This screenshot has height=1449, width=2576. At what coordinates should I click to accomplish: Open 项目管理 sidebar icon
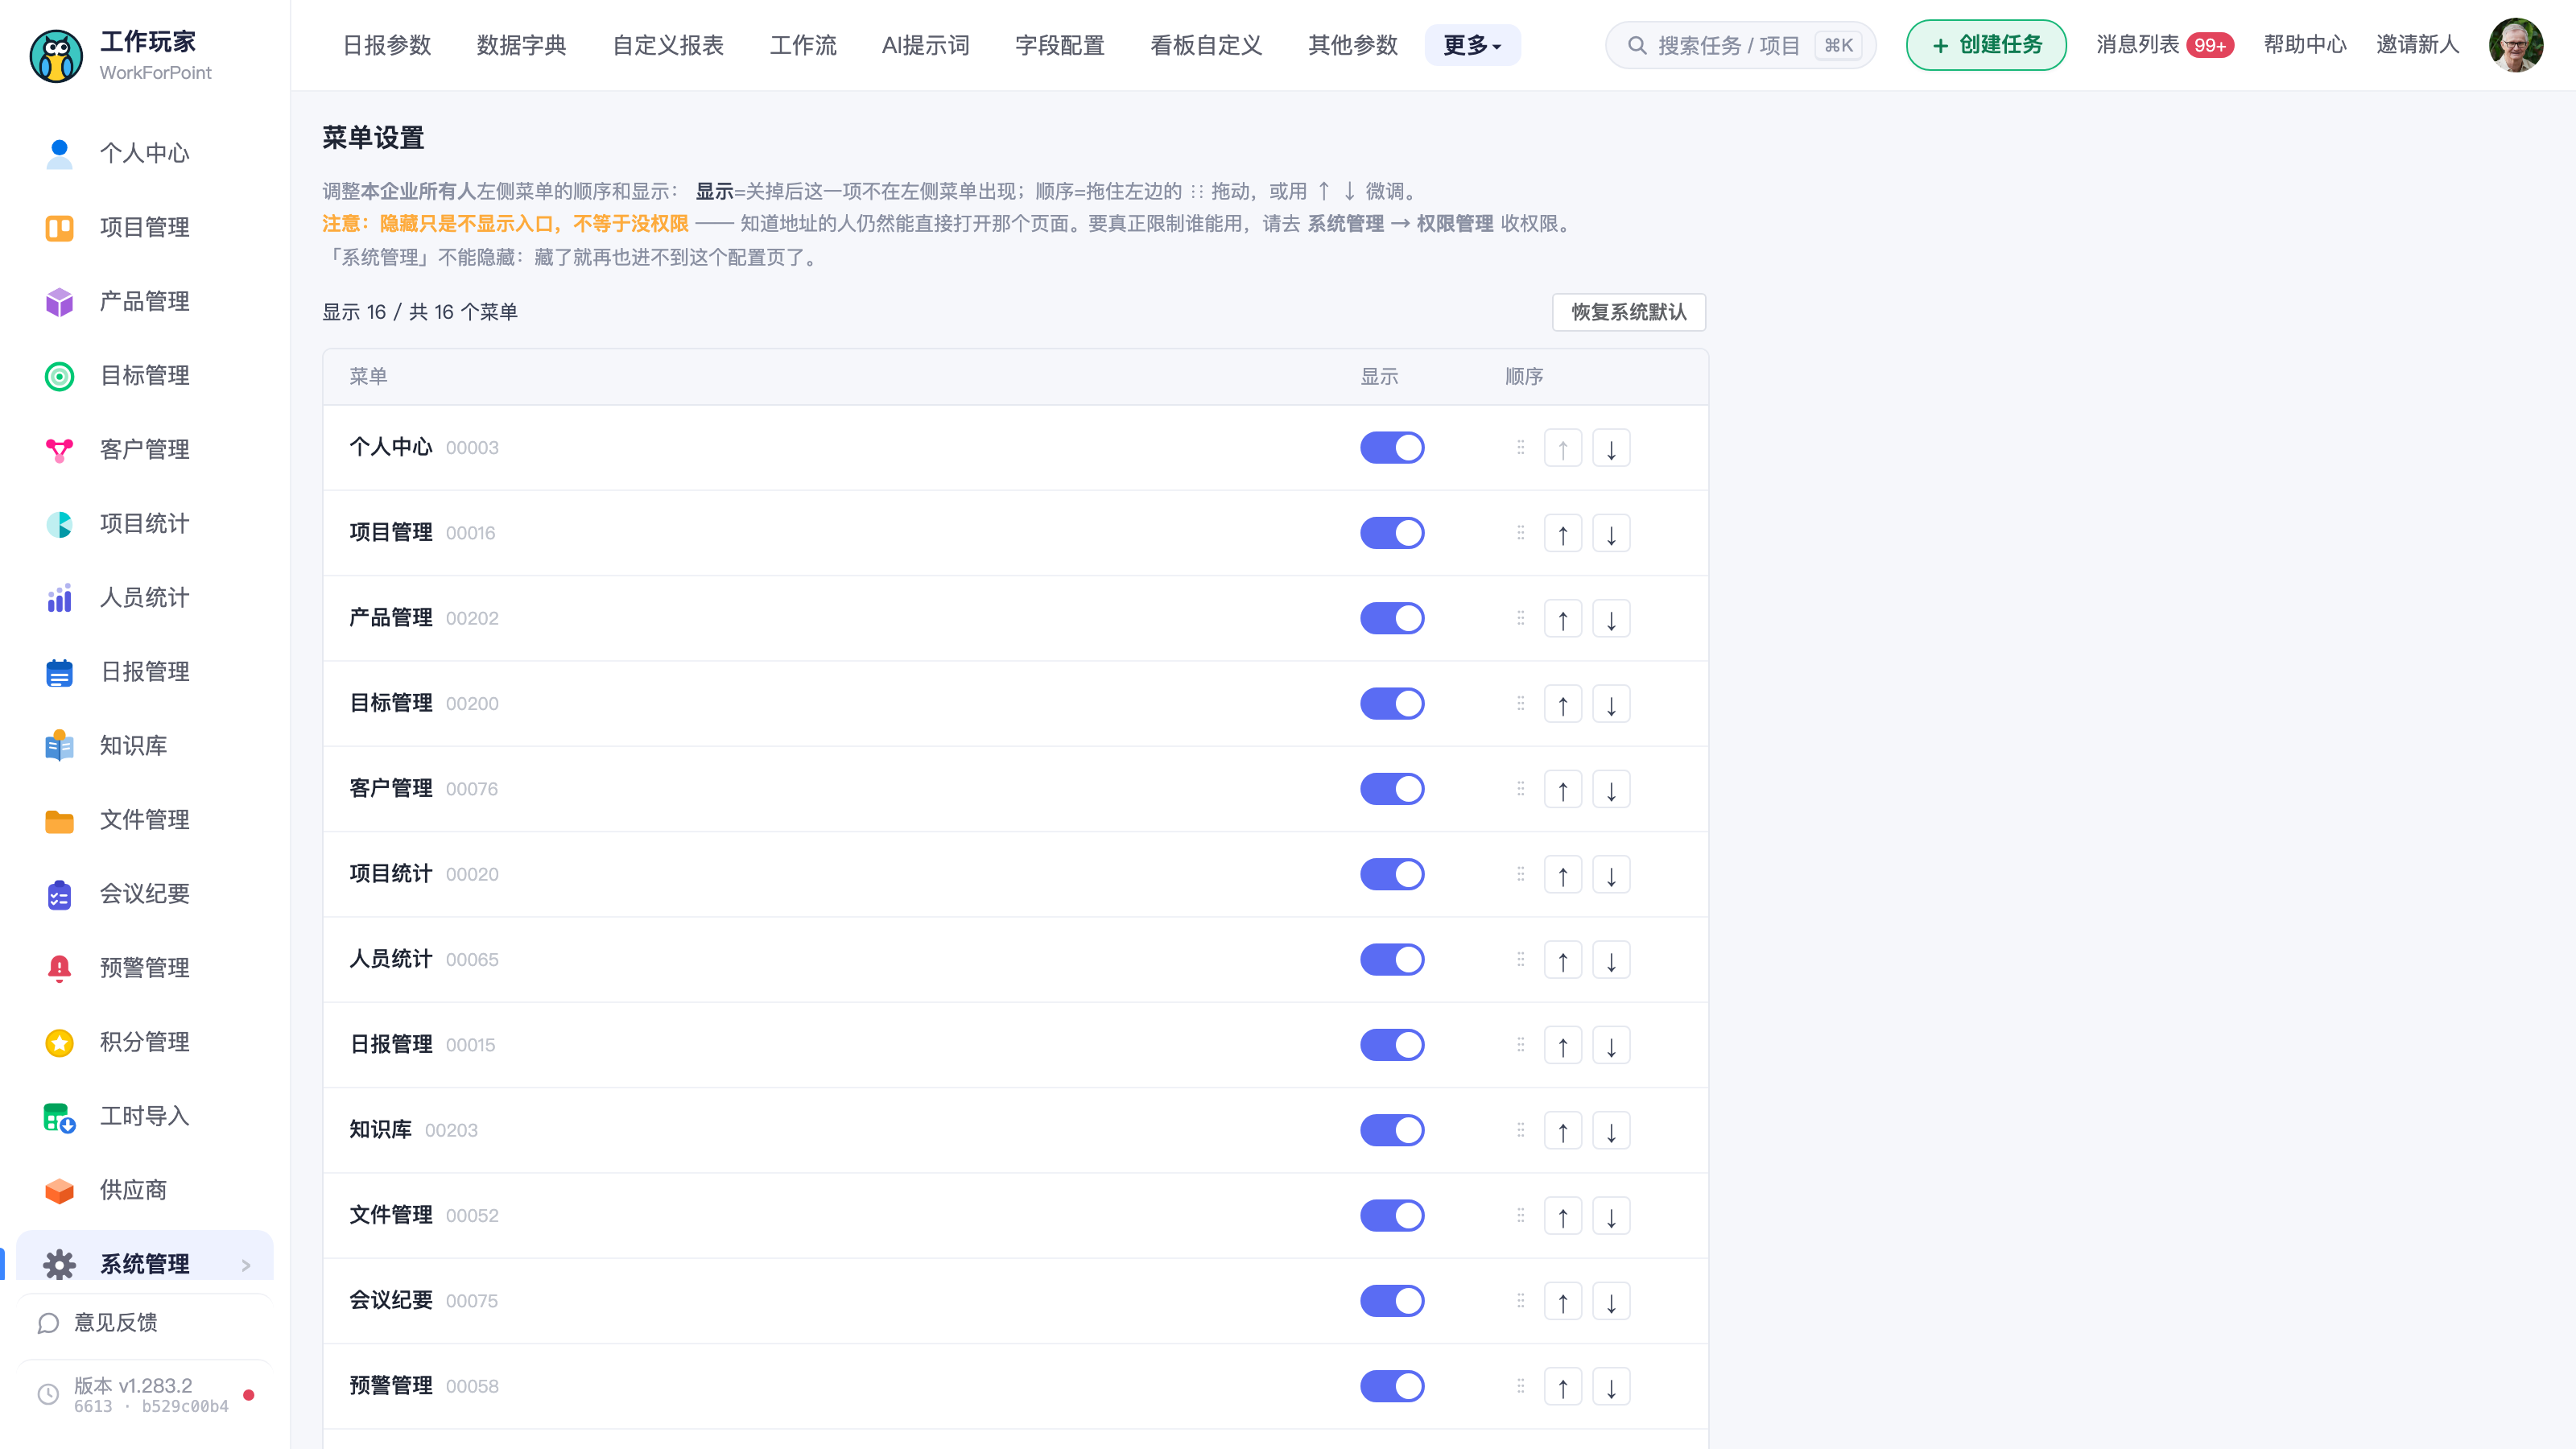59,228
